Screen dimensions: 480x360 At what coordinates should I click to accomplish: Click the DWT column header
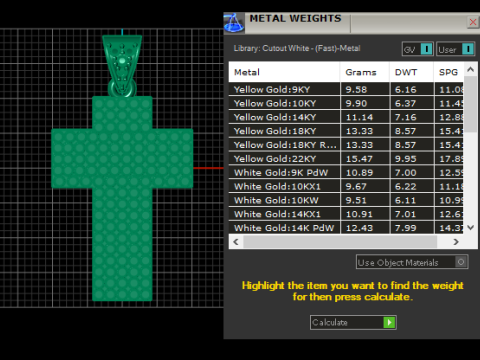411,72
